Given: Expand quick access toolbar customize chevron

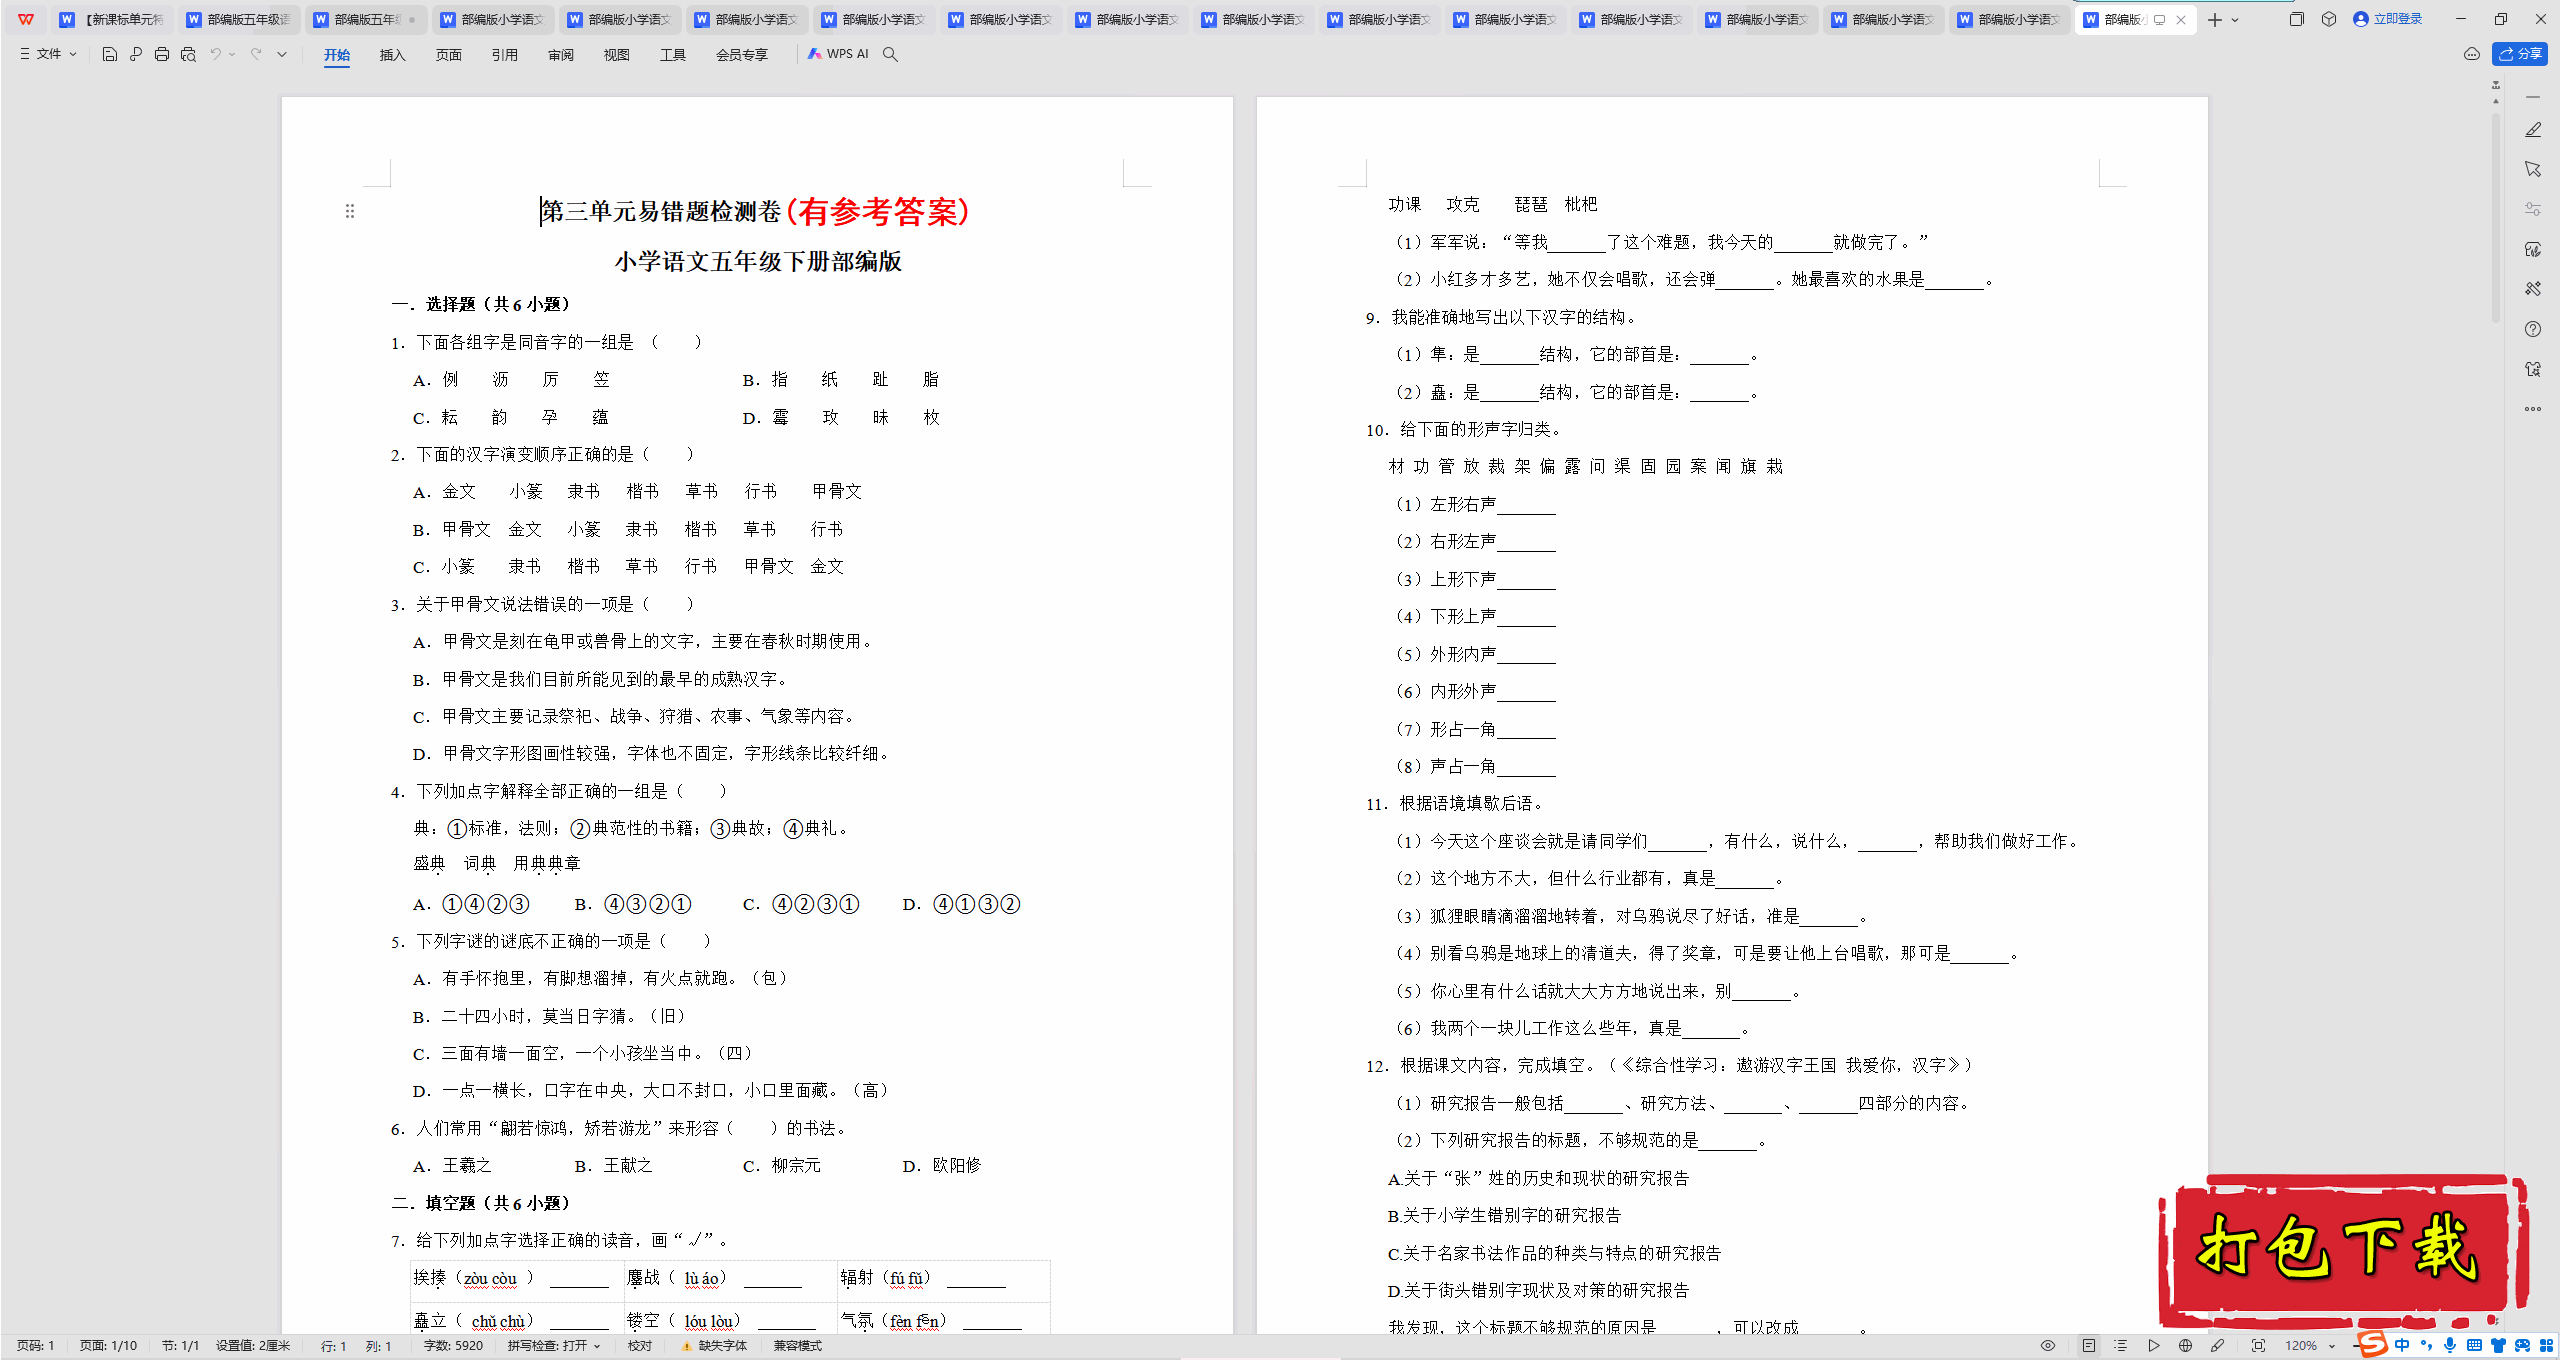Looking at the screenshot, I should coord(282,54).
